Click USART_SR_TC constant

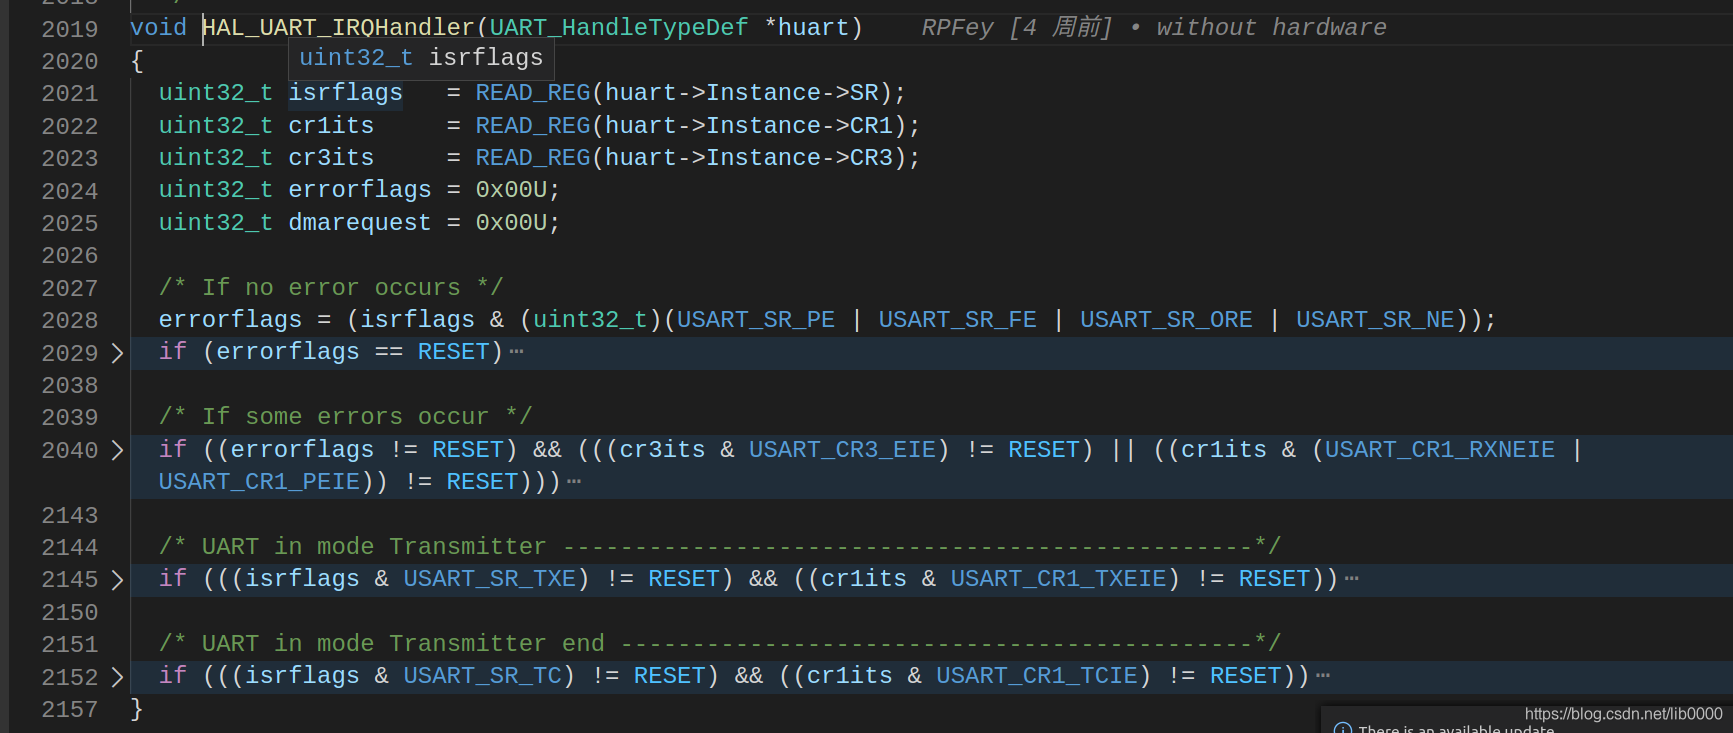click(483, 676)
